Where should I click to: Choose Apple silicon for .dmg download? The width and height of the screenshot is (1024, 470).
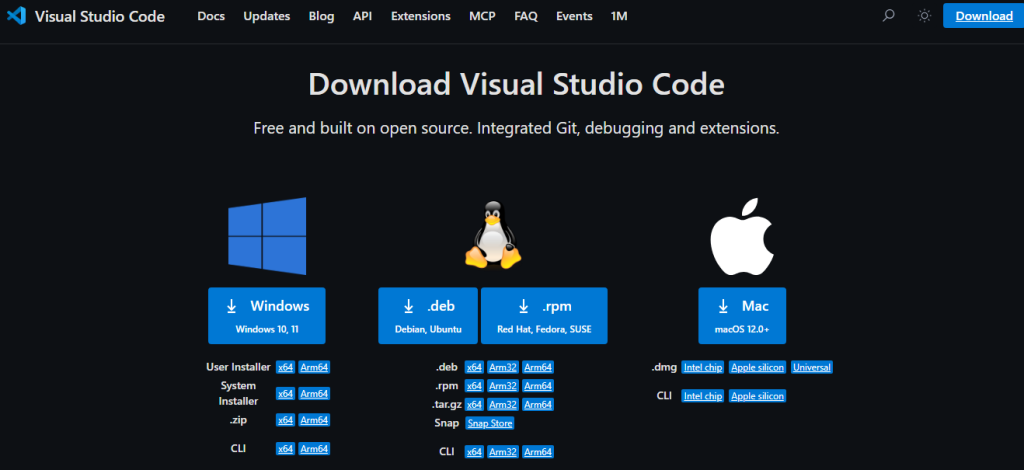click(757, 367)
